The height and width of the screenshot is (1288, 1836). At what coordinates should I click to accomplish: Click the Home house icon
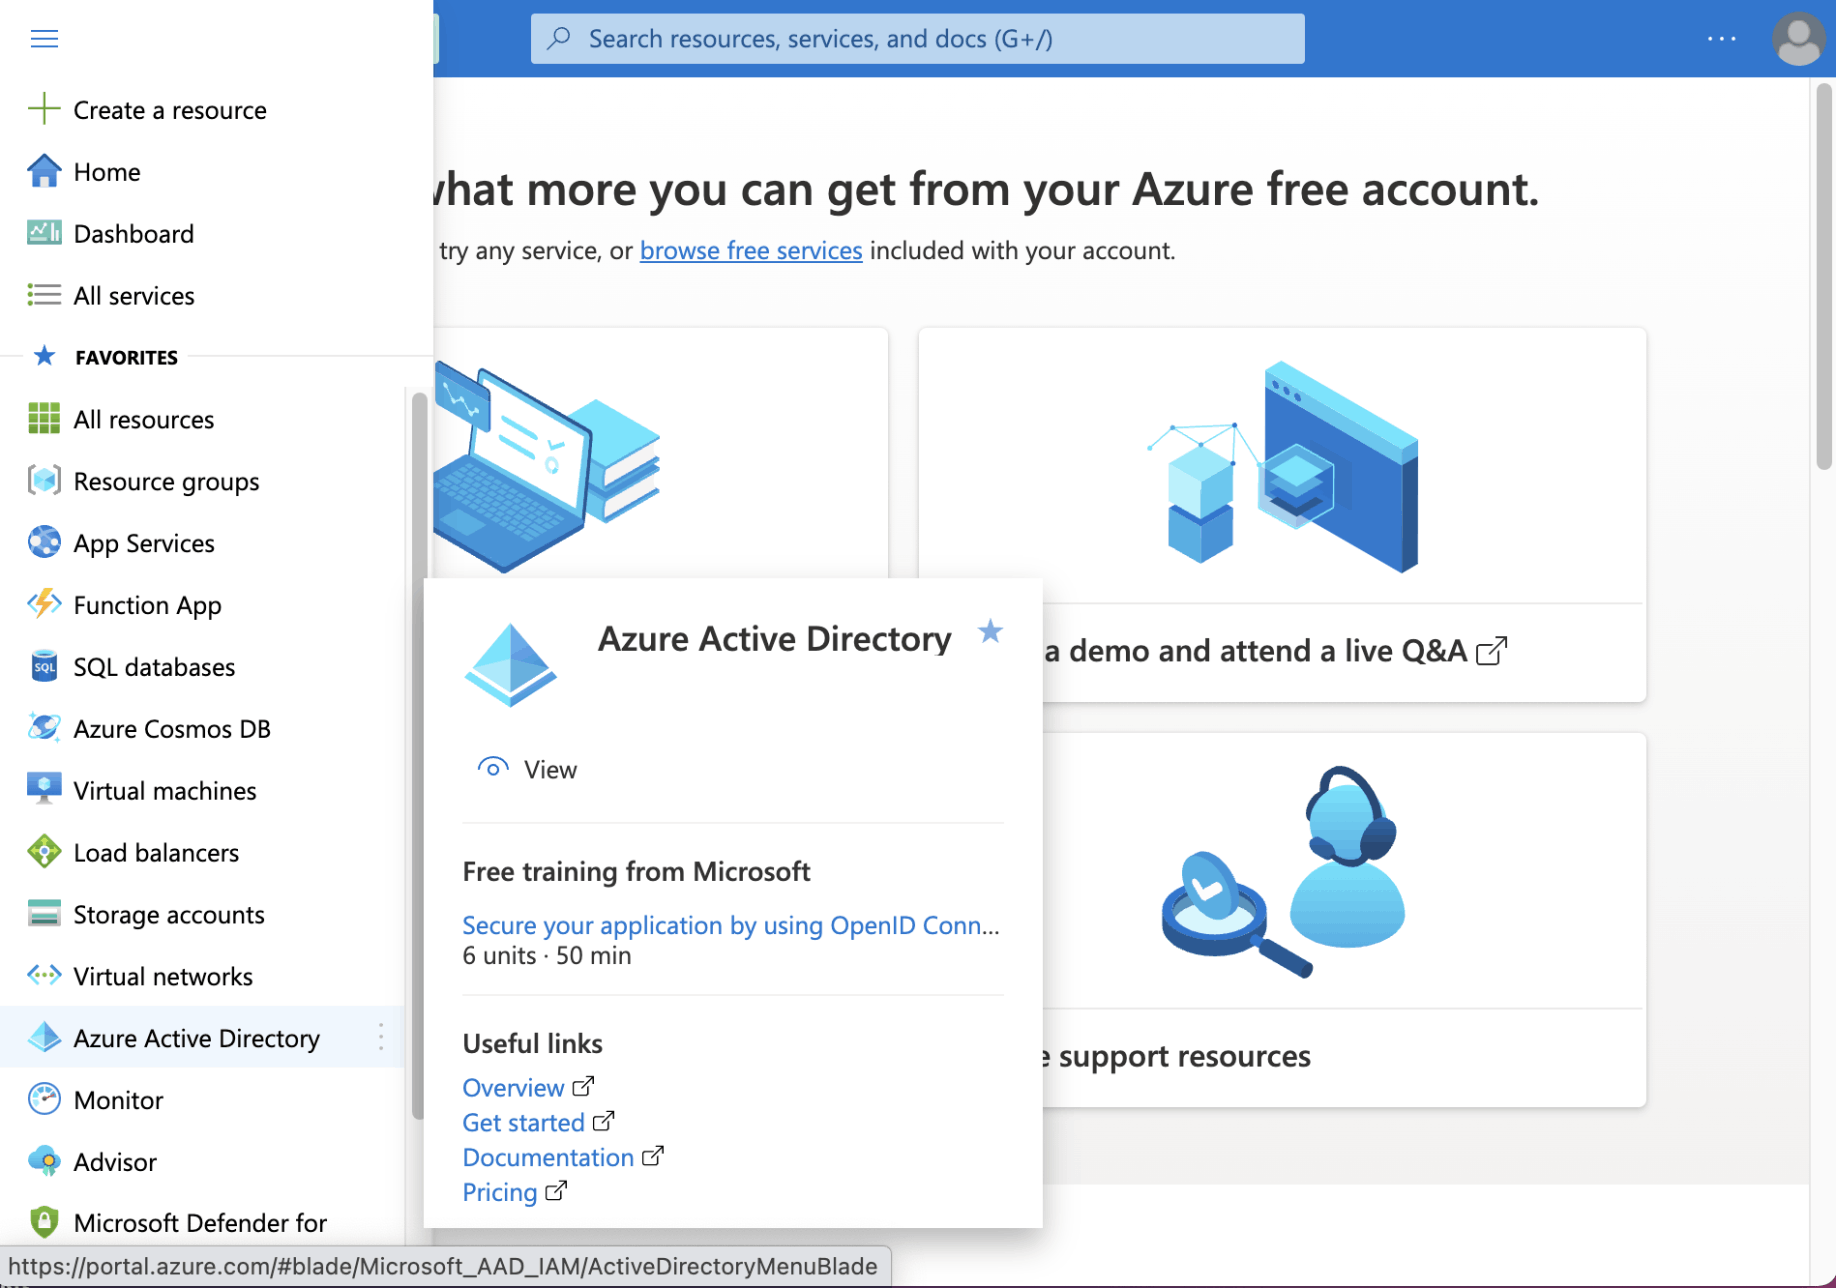click(x=44, y=171)
